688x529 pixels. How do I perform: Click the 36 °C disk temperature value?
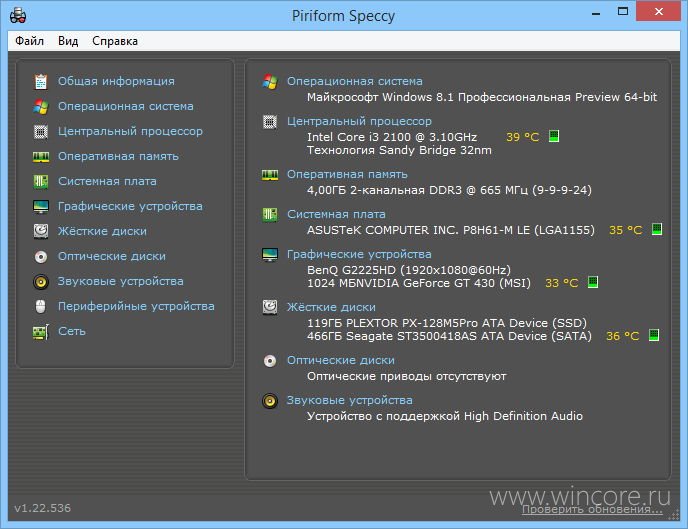tap(622, 336)
